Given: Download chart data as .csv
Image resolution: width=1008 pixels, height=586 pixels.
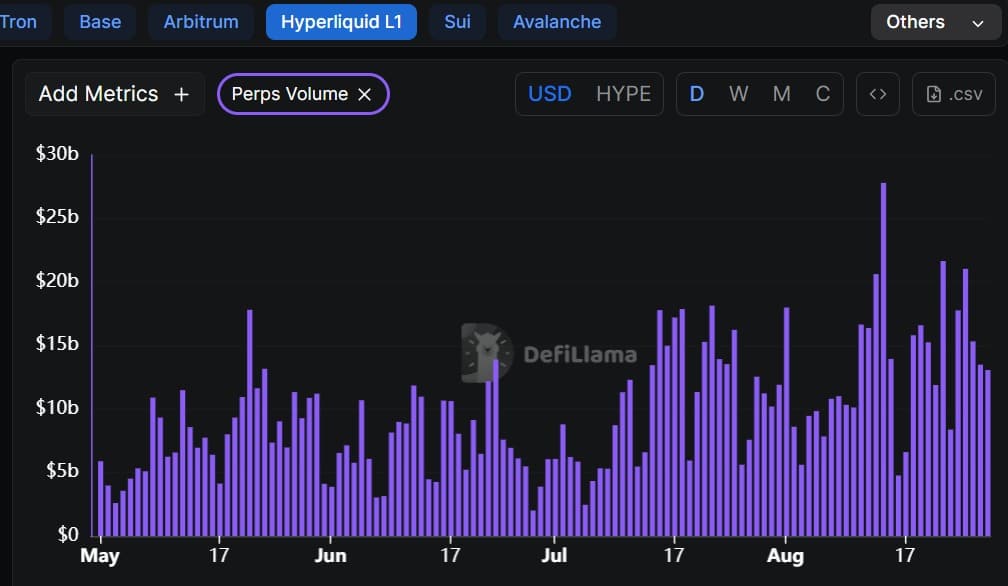Looking at the screenshot, I should tap(953, 94).
